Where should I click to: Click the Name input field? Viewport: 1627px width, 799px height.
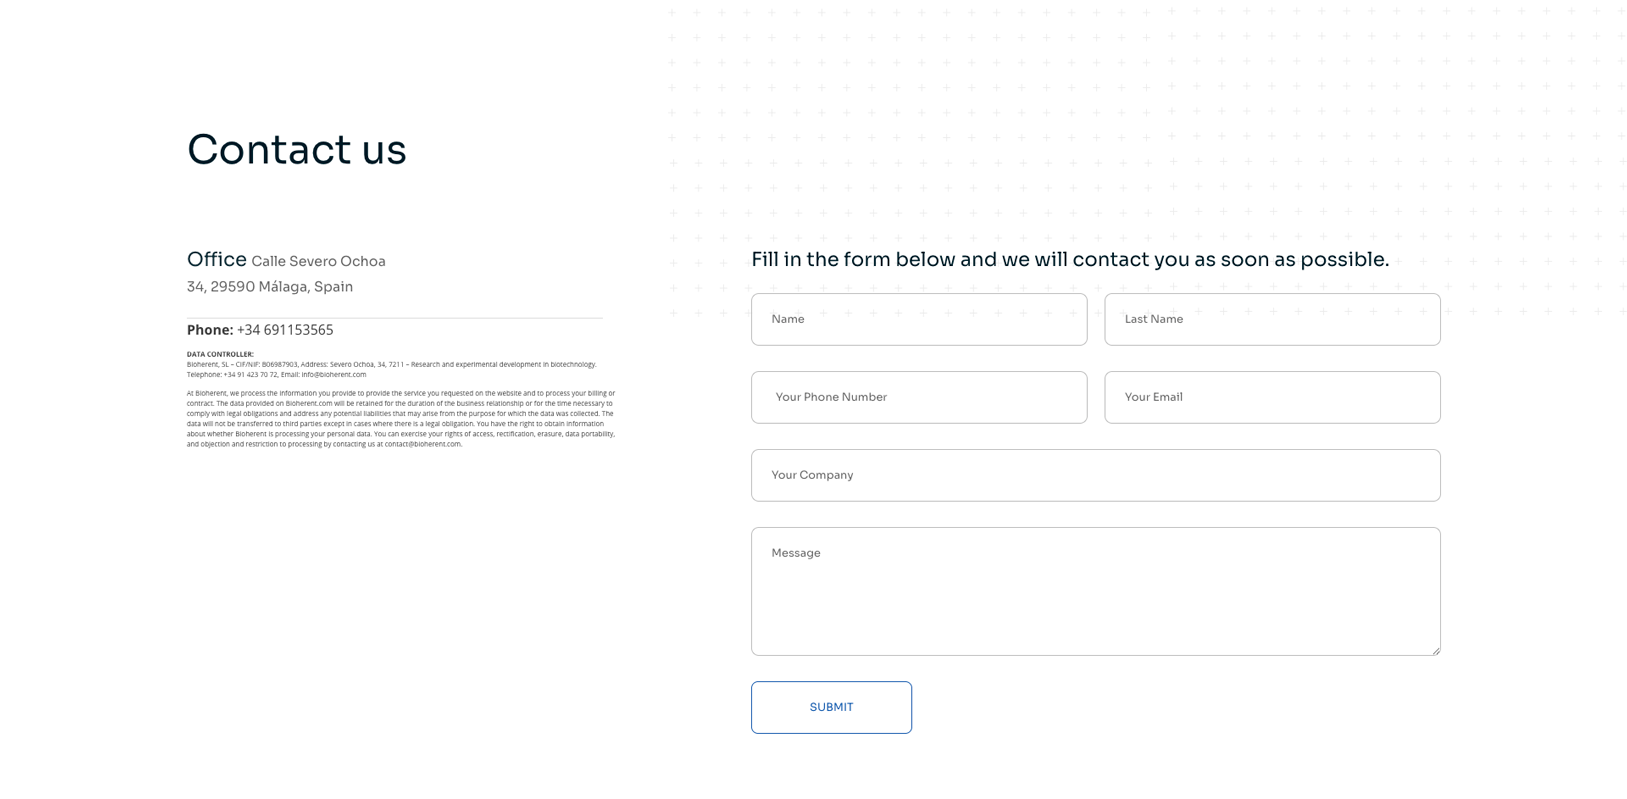[918, 319]
